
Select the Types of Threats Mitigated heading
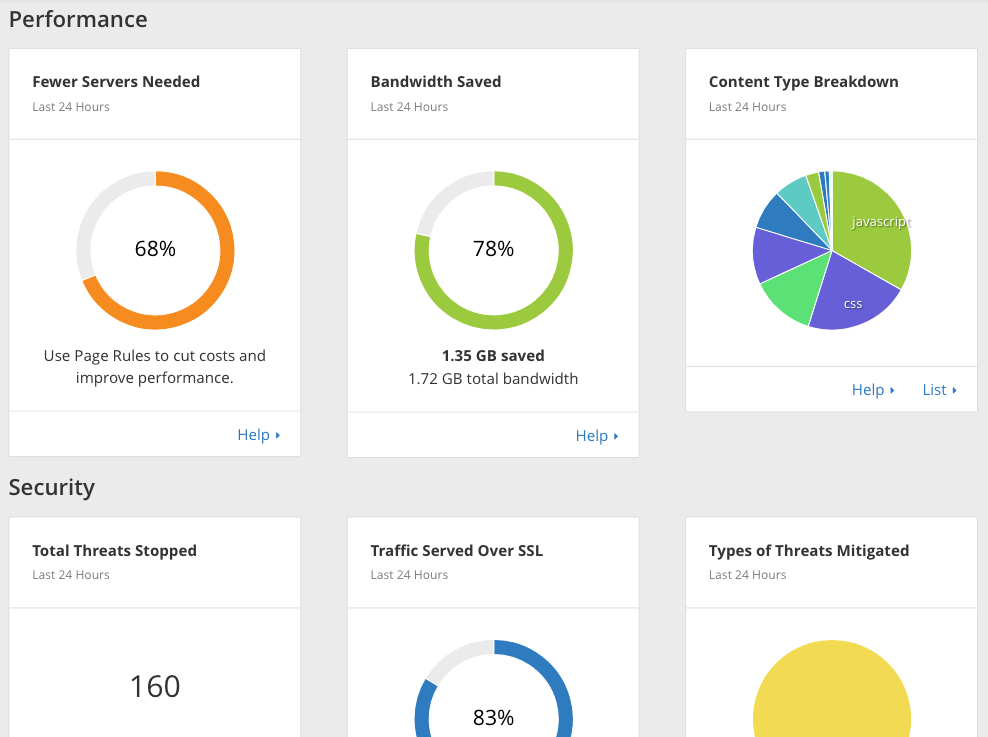click(809, 551)
